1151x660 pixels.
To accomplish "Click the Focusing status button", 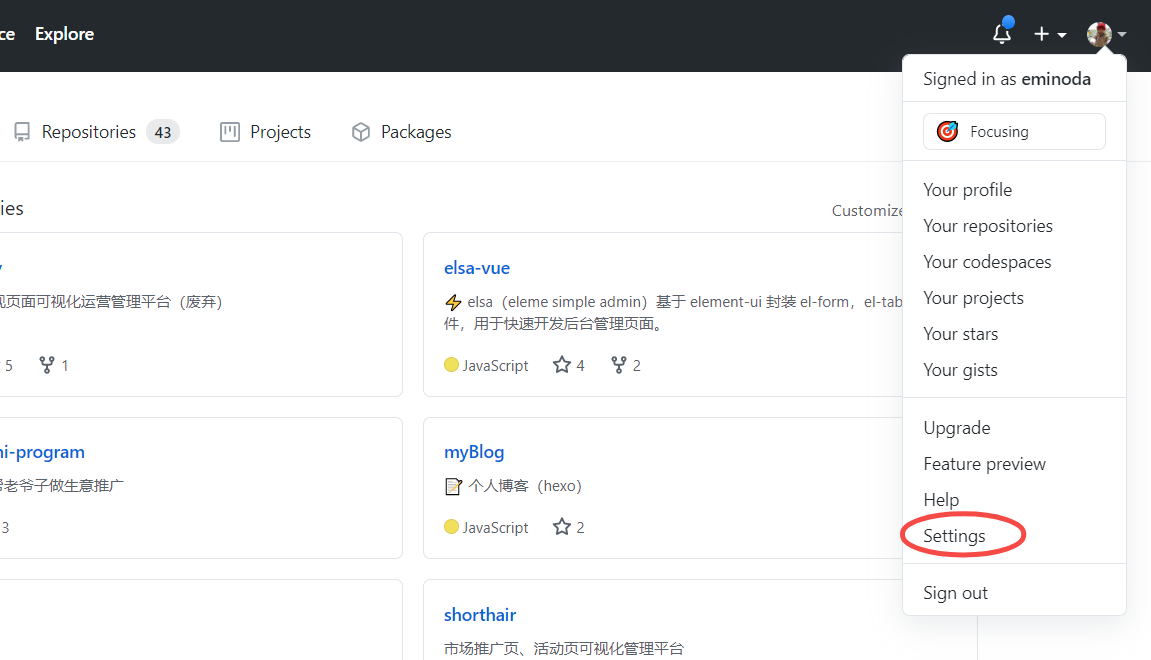I will point(1014,131).
